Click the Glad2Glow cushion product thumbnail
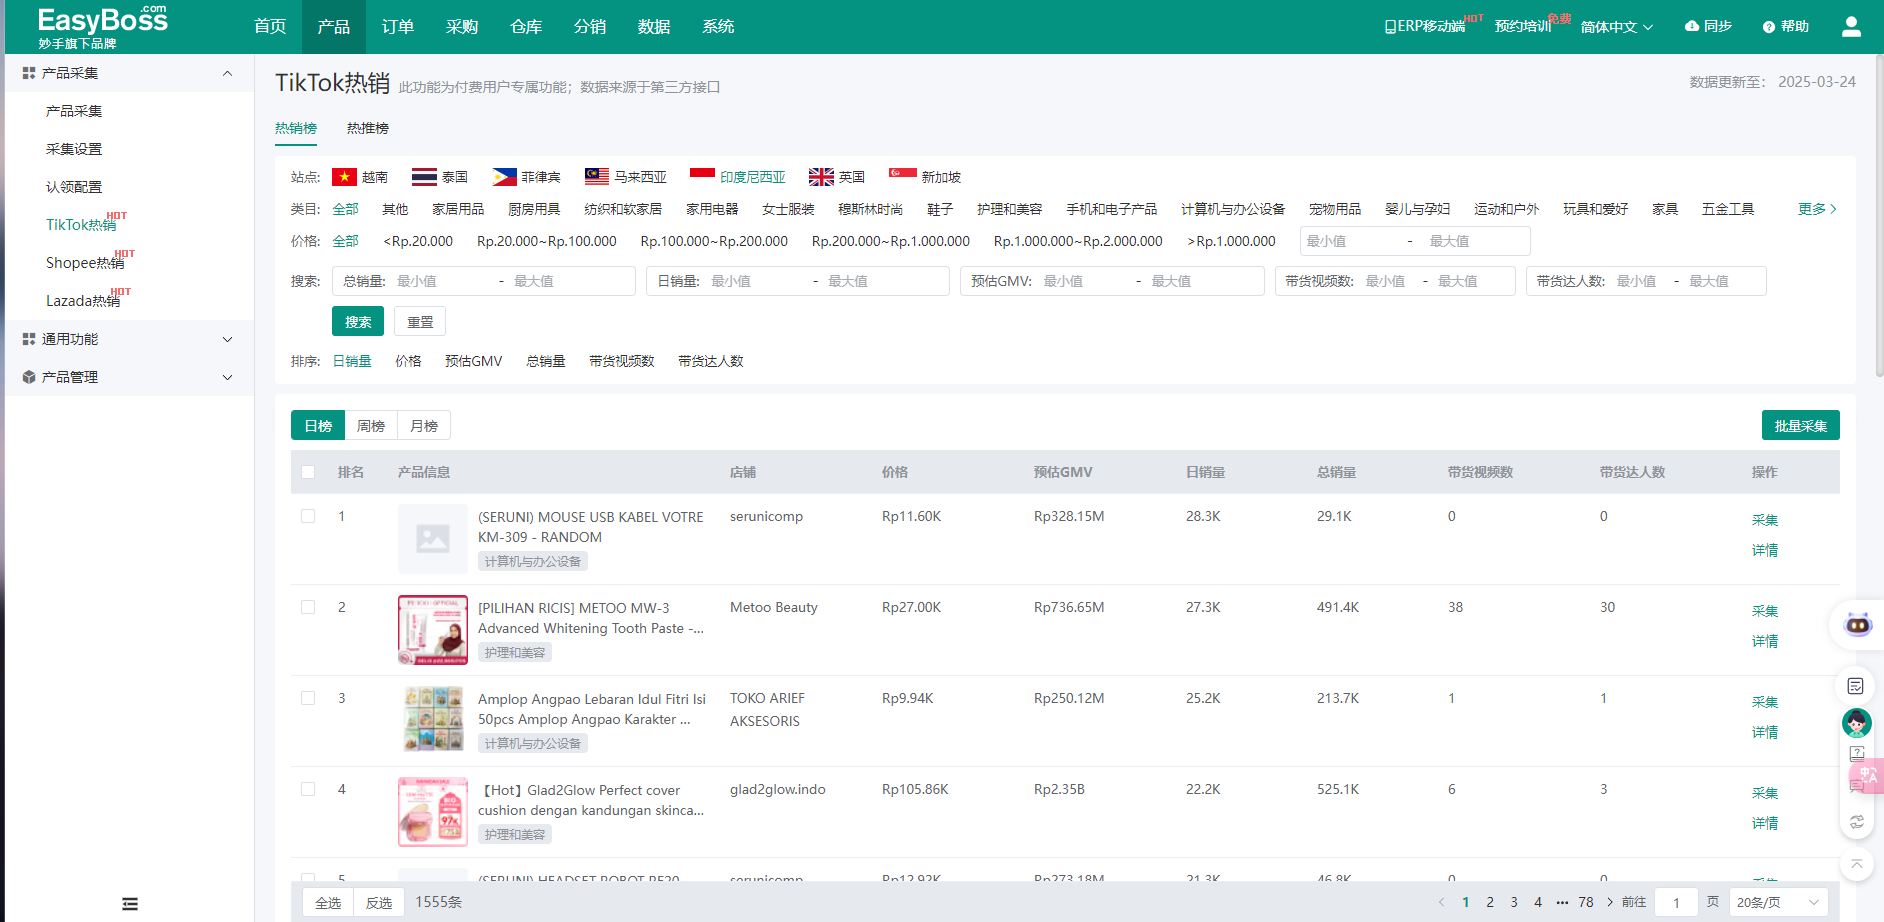Viewport: 1884px width, 922px height. [x=433, y=812]
